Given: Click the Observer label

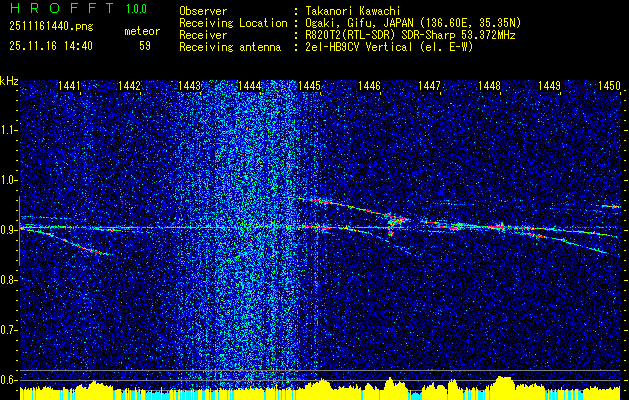Looking at the screenshot, I should tap(203, 11).
